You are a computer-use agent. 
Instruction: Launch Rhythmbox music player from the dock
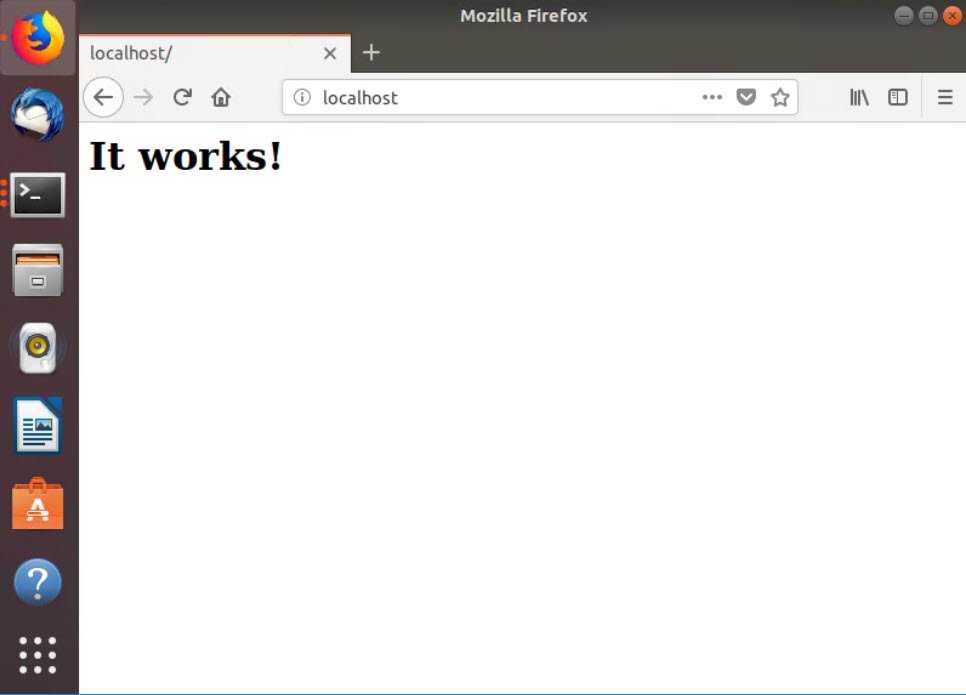pos(38,348)
